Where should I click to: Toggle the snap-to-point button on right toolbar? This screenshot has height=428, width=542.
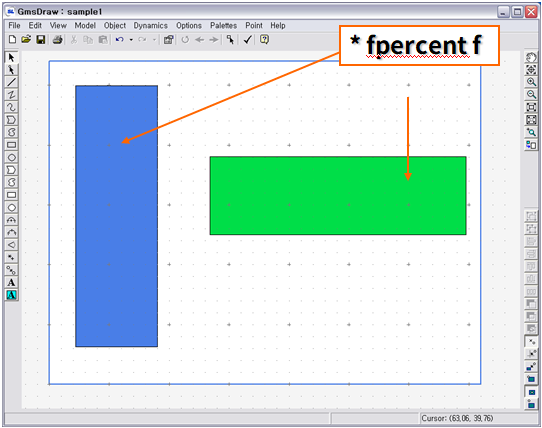point(531,342)
